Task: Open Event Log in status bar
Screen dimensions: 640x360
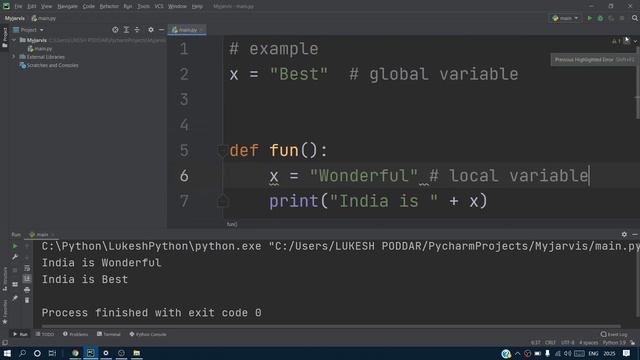Action: pyautogui.click(x=614, y=334)
